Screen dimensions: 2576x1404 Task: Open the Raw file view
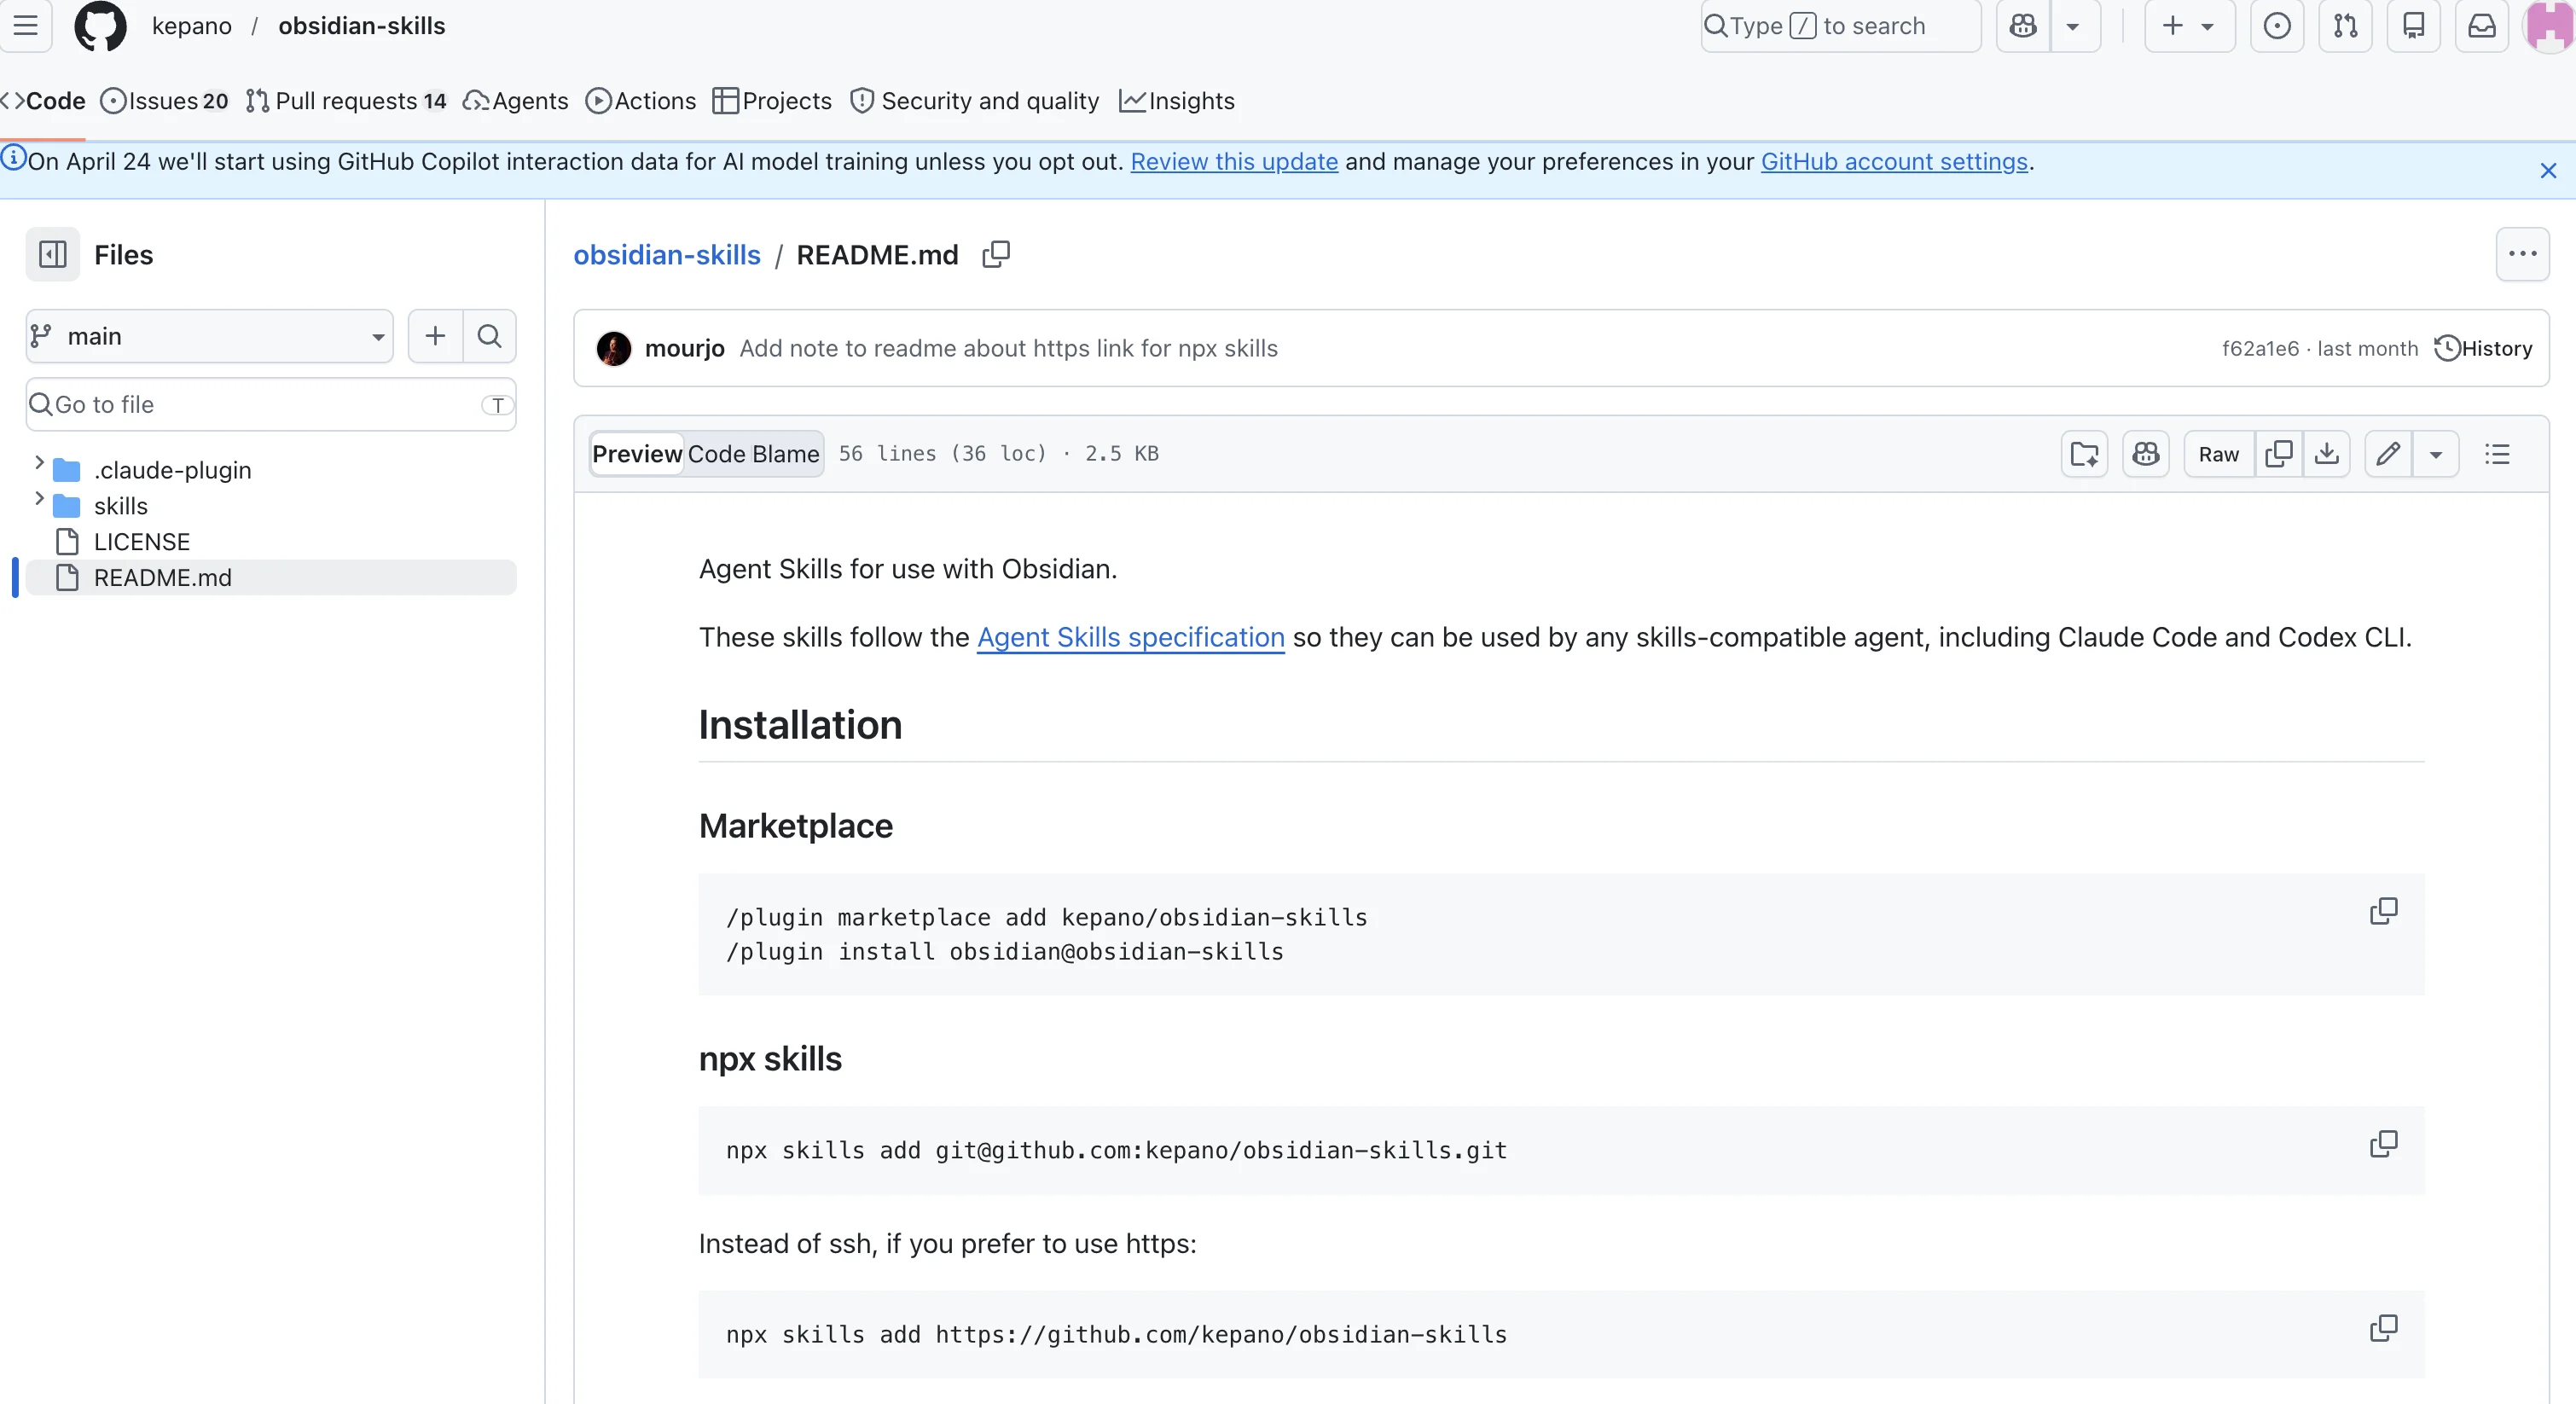(2219, 455)
